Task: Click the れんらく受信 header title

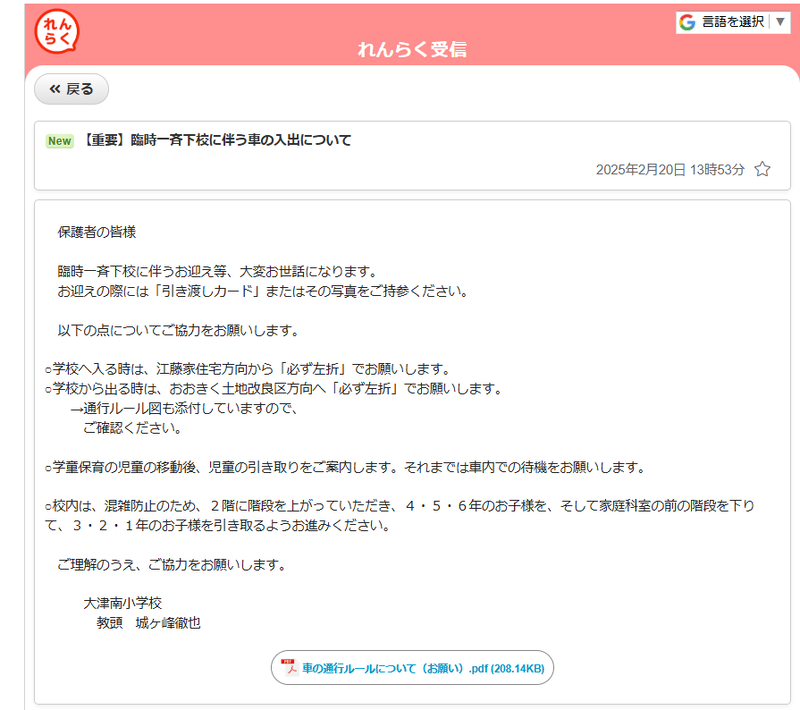Action: (412, 50)
